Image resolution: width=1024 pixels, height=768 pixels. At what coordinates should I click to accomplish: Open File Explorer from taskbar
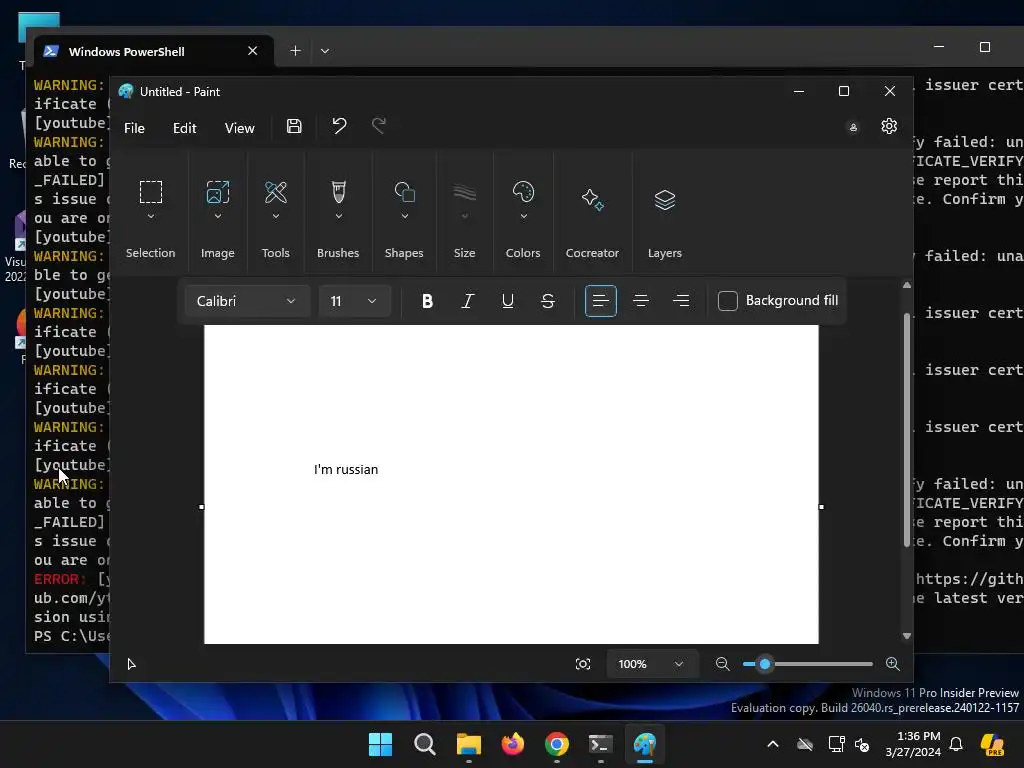click(468, 744)
